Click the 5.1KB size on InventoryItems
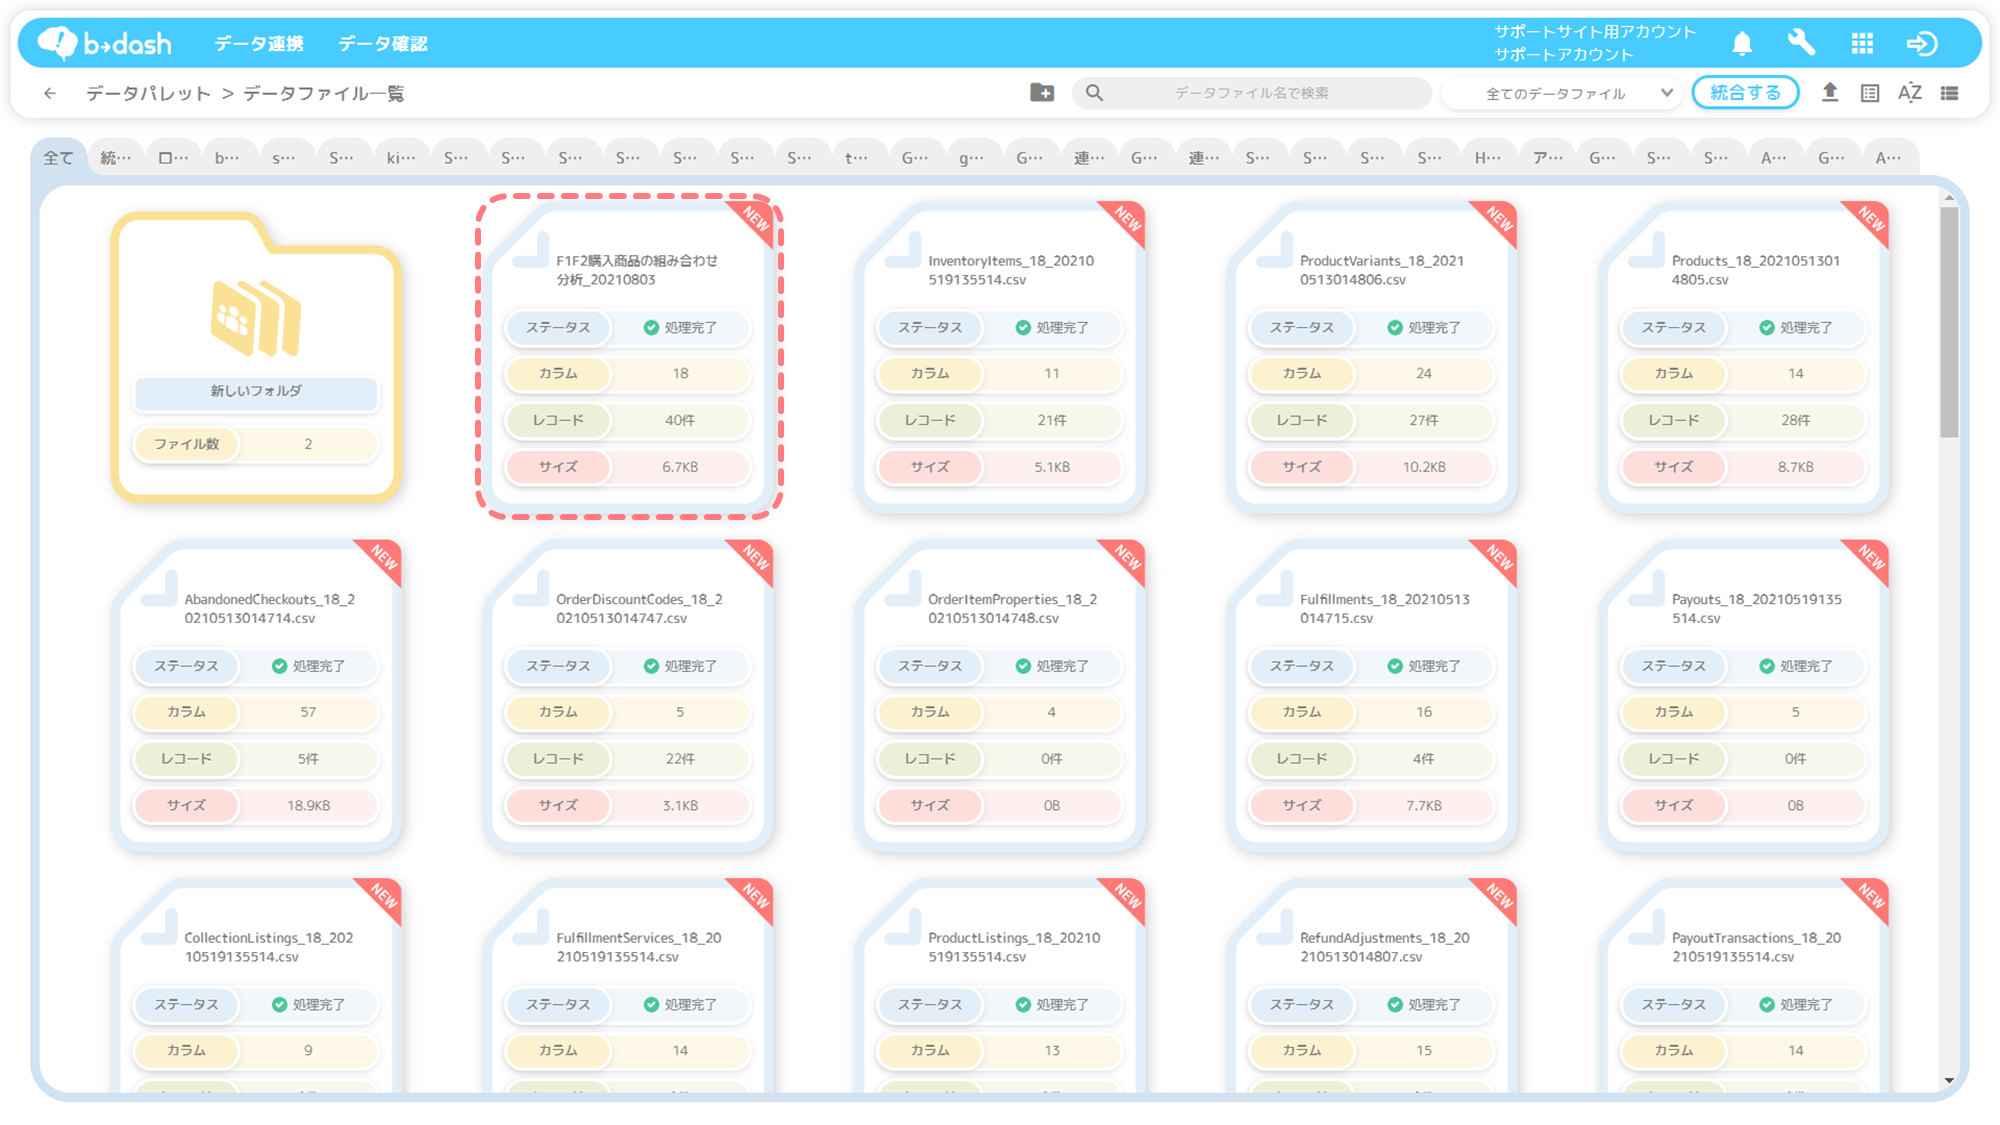This screenshot has height=1125, width=2000. [x=1052, y=467]
